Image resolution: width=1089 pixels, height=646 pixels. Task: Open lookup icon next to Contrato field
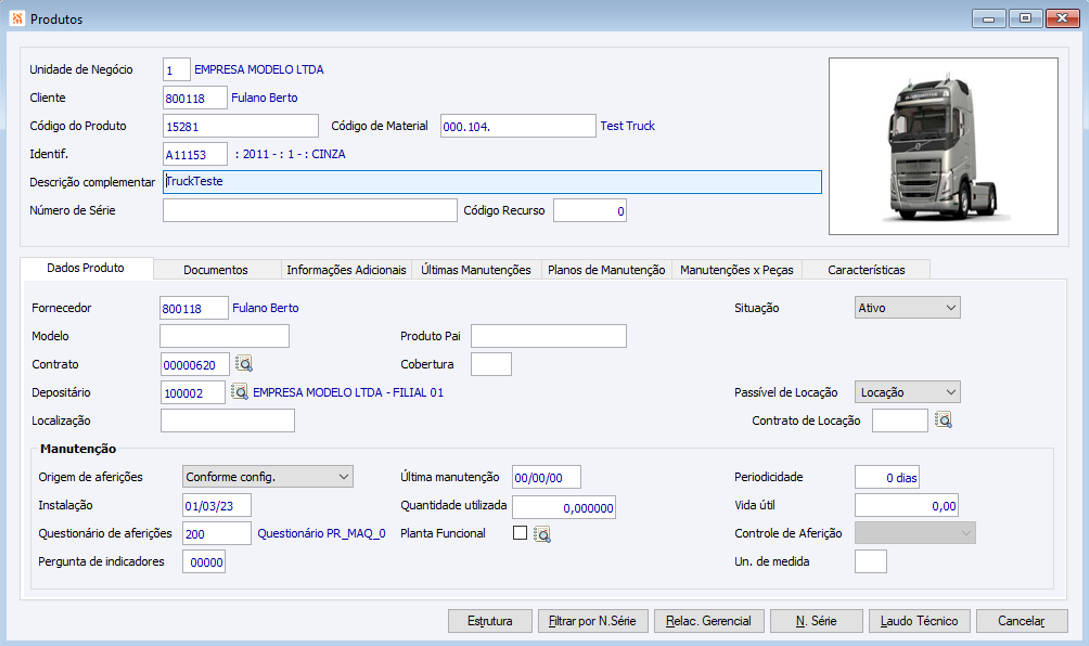coord(244,363)
